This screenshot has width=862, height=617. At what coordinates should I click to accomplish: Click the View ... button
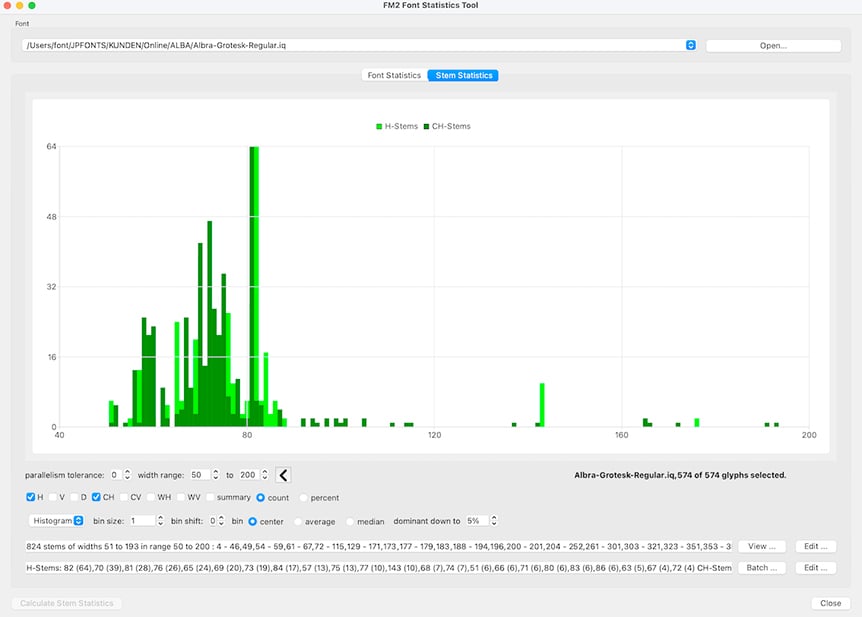point(761,546)
